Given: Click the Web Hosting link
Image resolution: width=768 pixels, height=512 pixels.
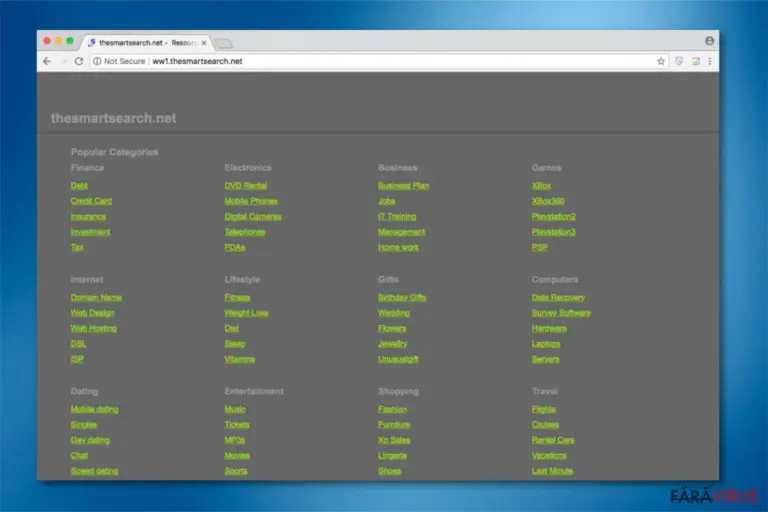Looking at the screenshot, I should pos(94,328).
